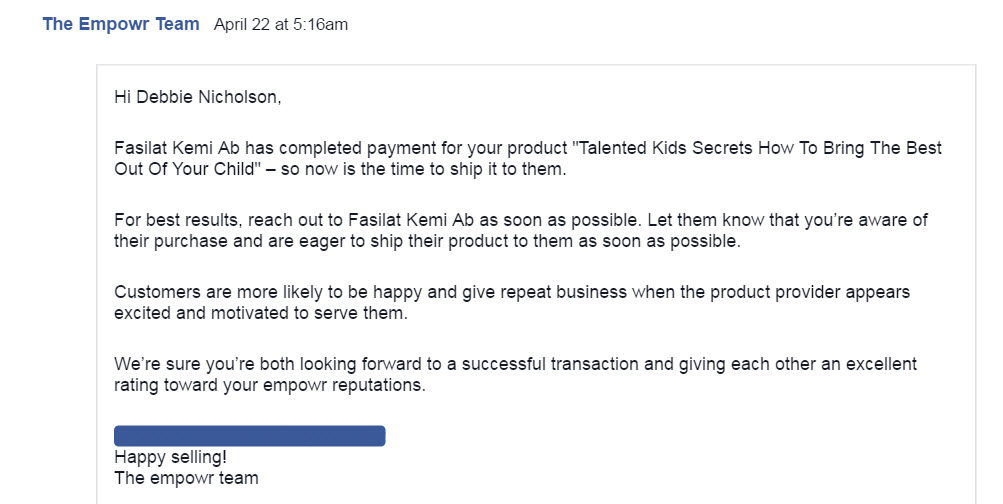Click the phrase 'excited and motivated to serve them'
1003x504 pixels.
pyautogui.click(x=246, y=313)
